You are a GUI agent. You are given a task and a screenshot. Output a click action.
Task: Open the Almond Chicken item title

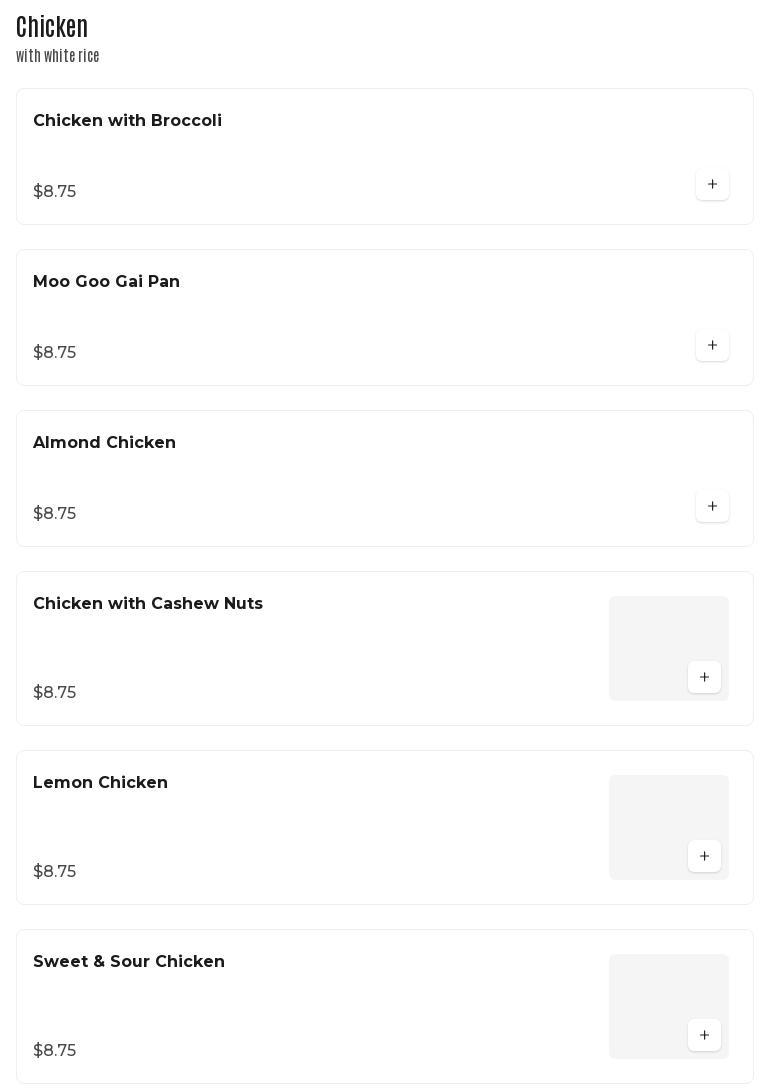click(x=104, y=443)
